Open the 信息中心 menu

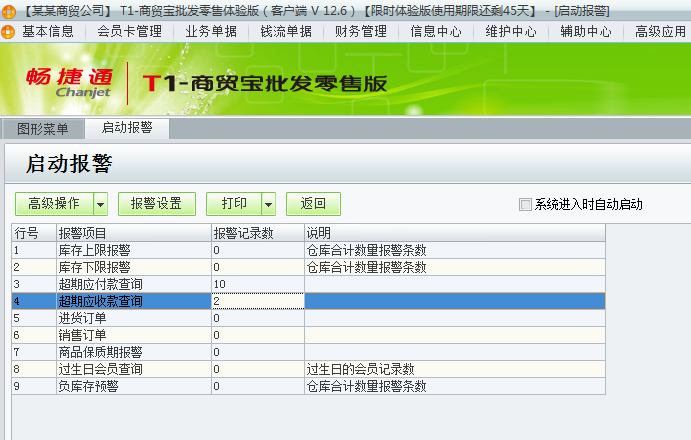pyautogui.click(x=436, y=32)
